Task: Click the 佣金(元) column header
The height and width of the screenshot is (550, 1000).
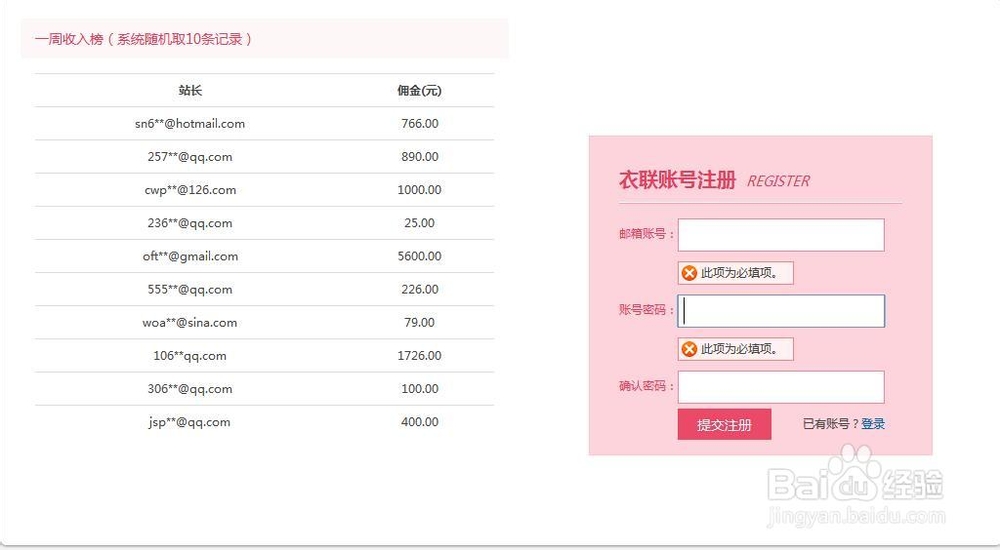Action: tap(419, 91)
